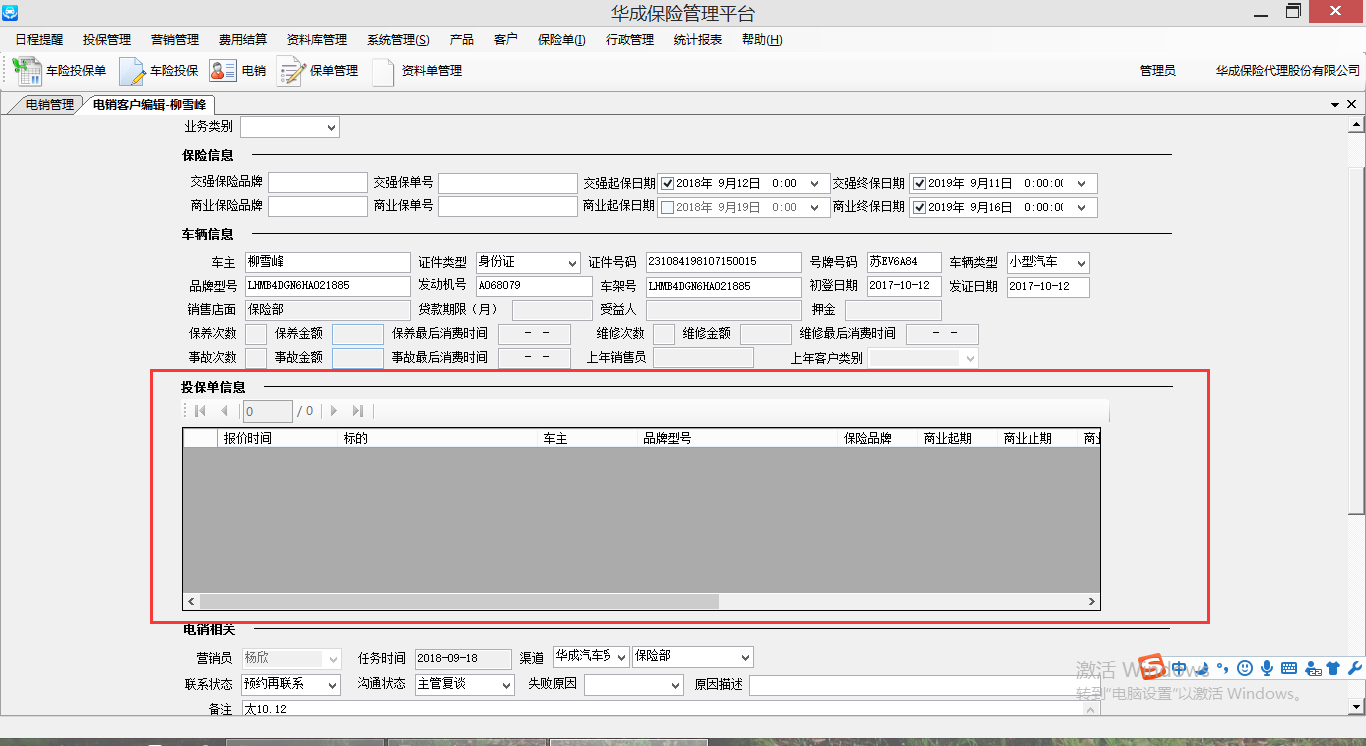Click the 电销 toolbar icon

point(223,71)
